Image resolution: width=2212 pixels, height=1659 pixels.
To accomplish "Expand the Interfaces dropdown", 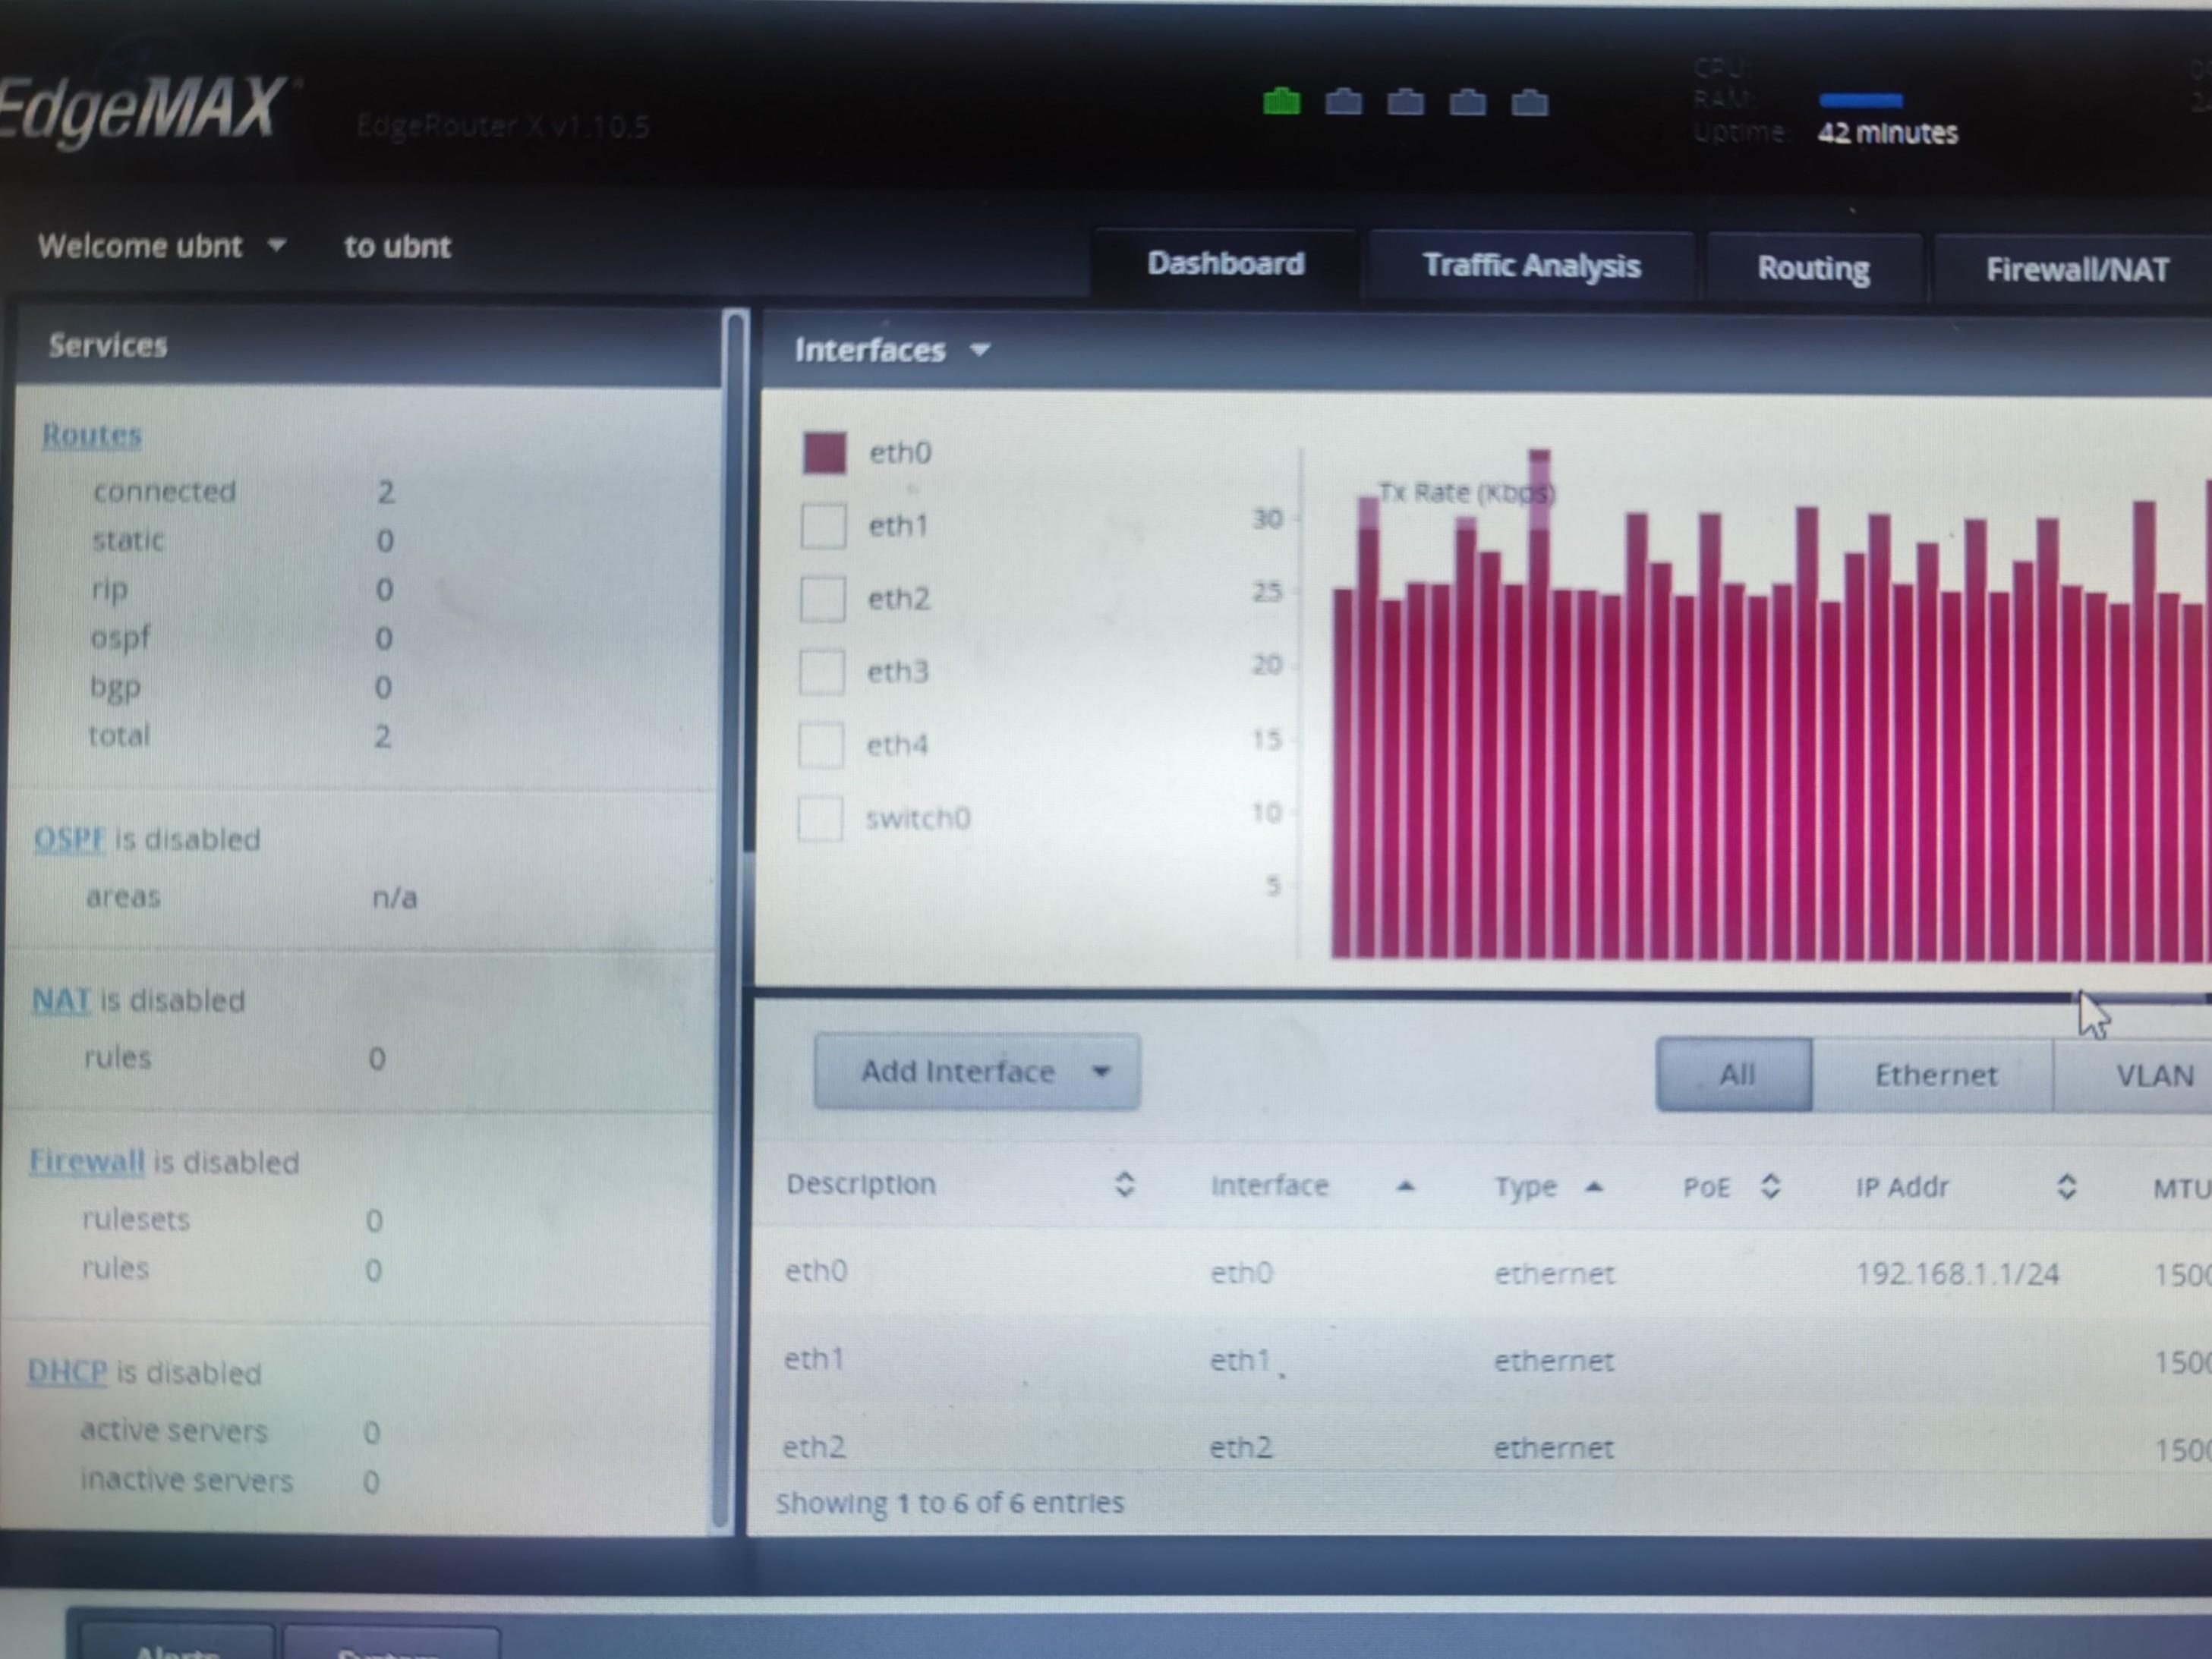I will [x=978, y=350].
